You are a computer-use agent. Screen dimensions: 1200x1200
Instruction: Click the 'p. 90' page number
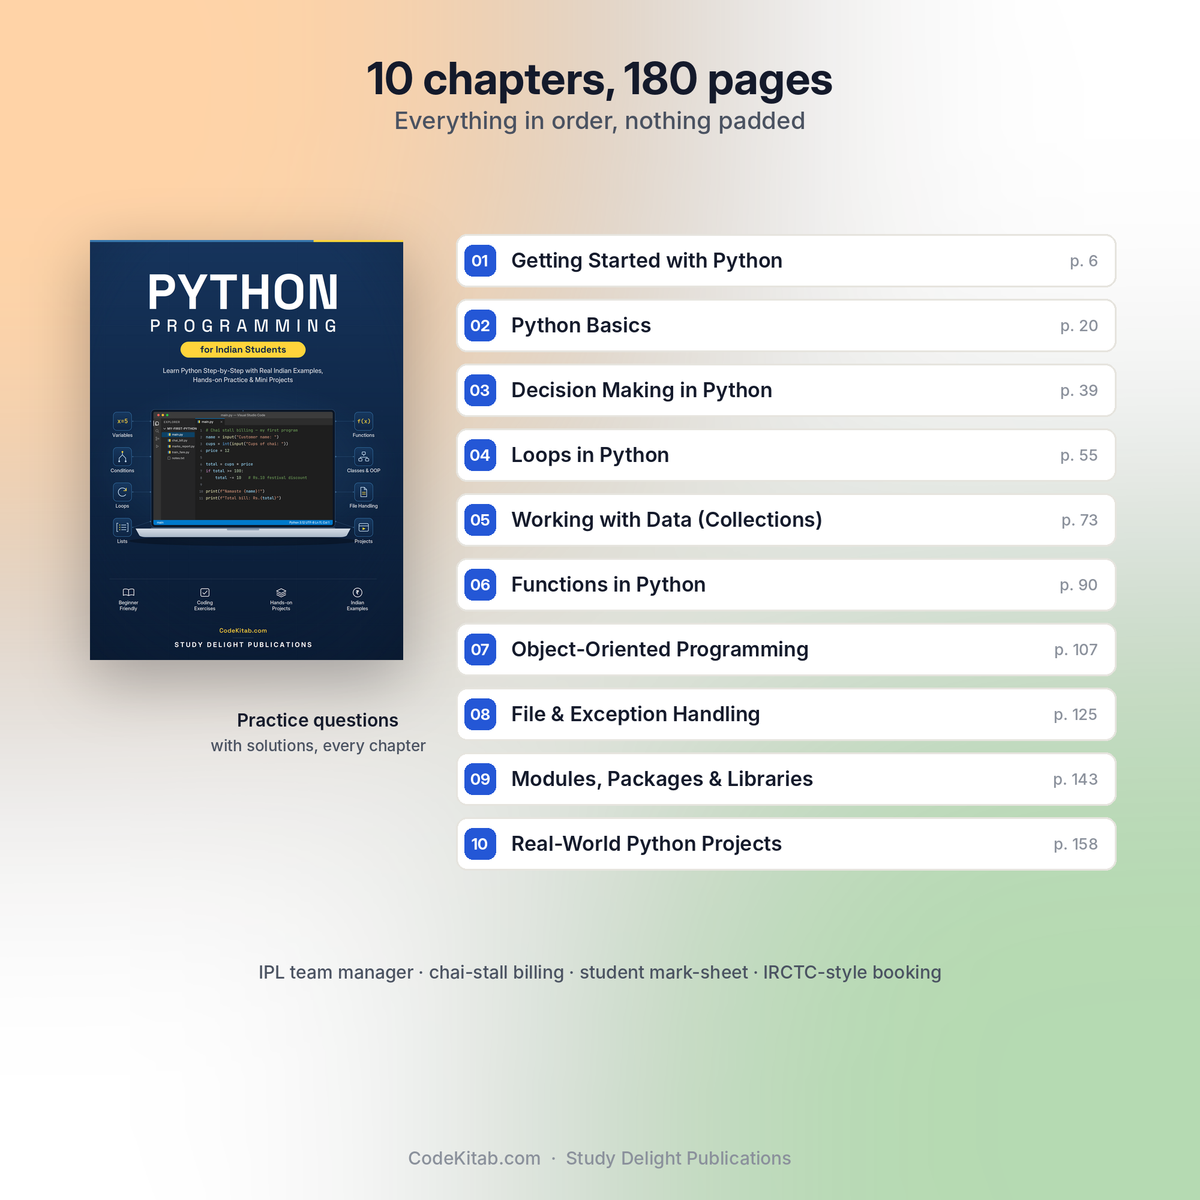(x=1079, y=585)
